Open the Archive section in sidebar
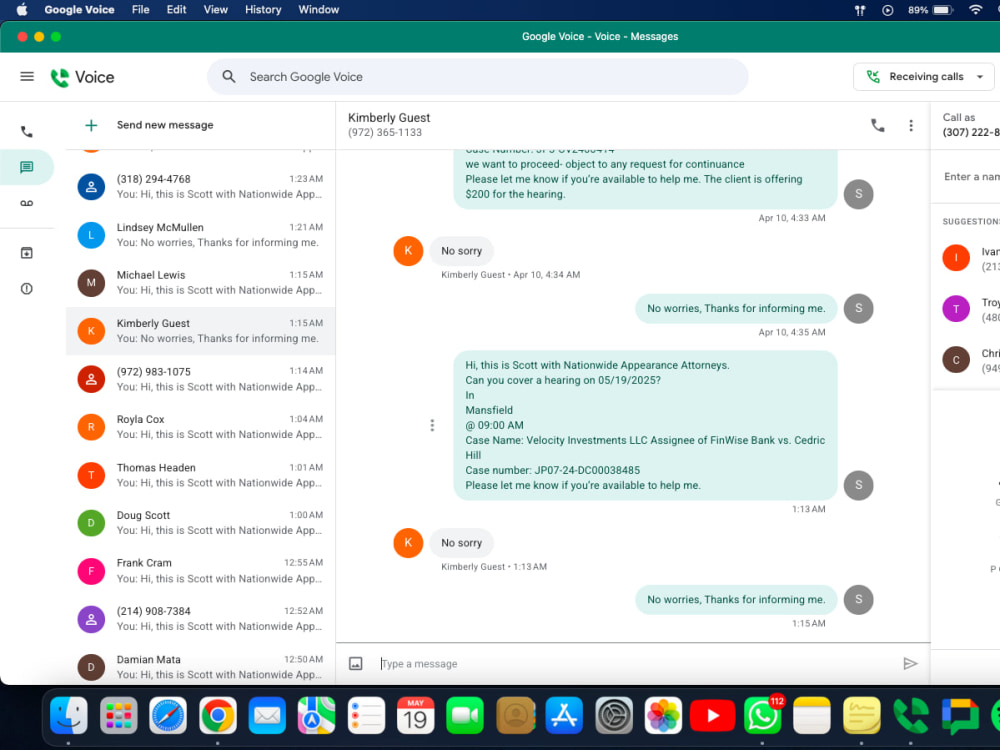 [x=26, y=253]
